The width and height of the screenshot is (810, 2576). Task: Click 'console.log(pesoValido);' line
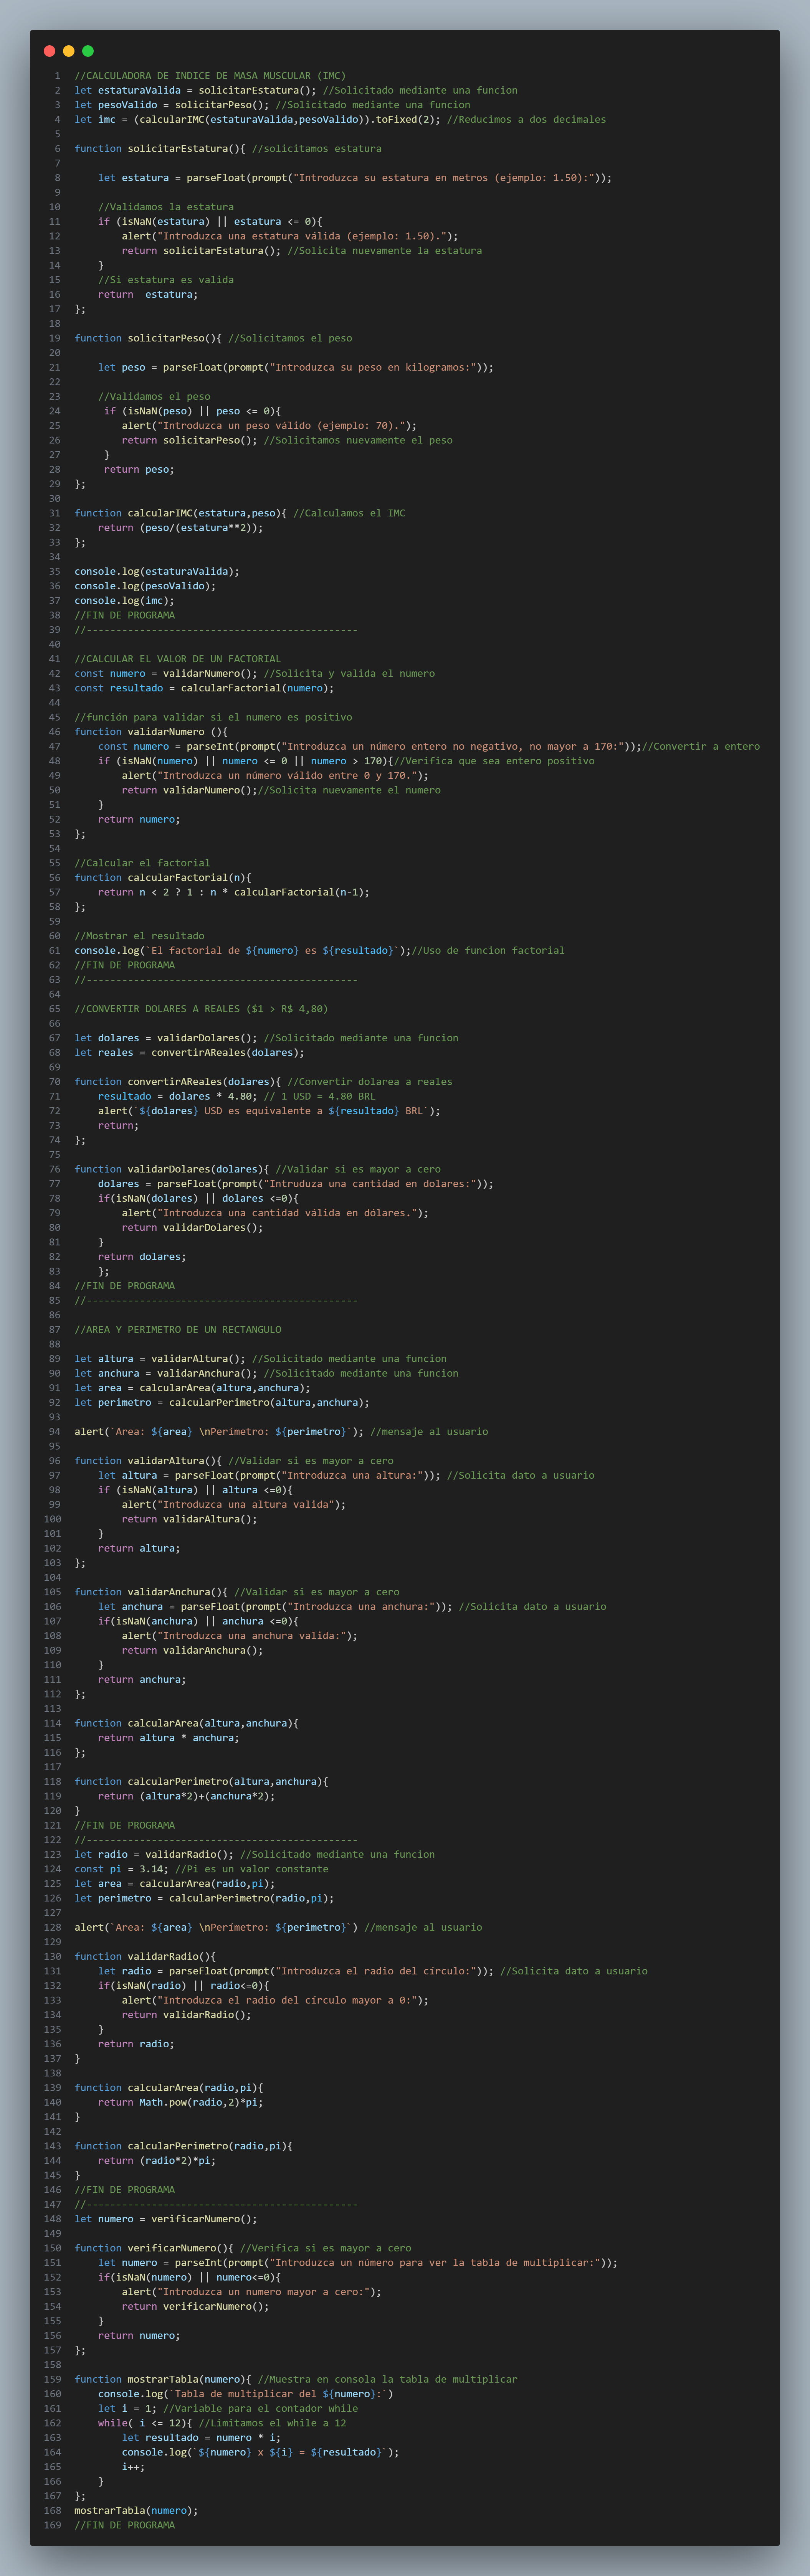coord(145,586)
